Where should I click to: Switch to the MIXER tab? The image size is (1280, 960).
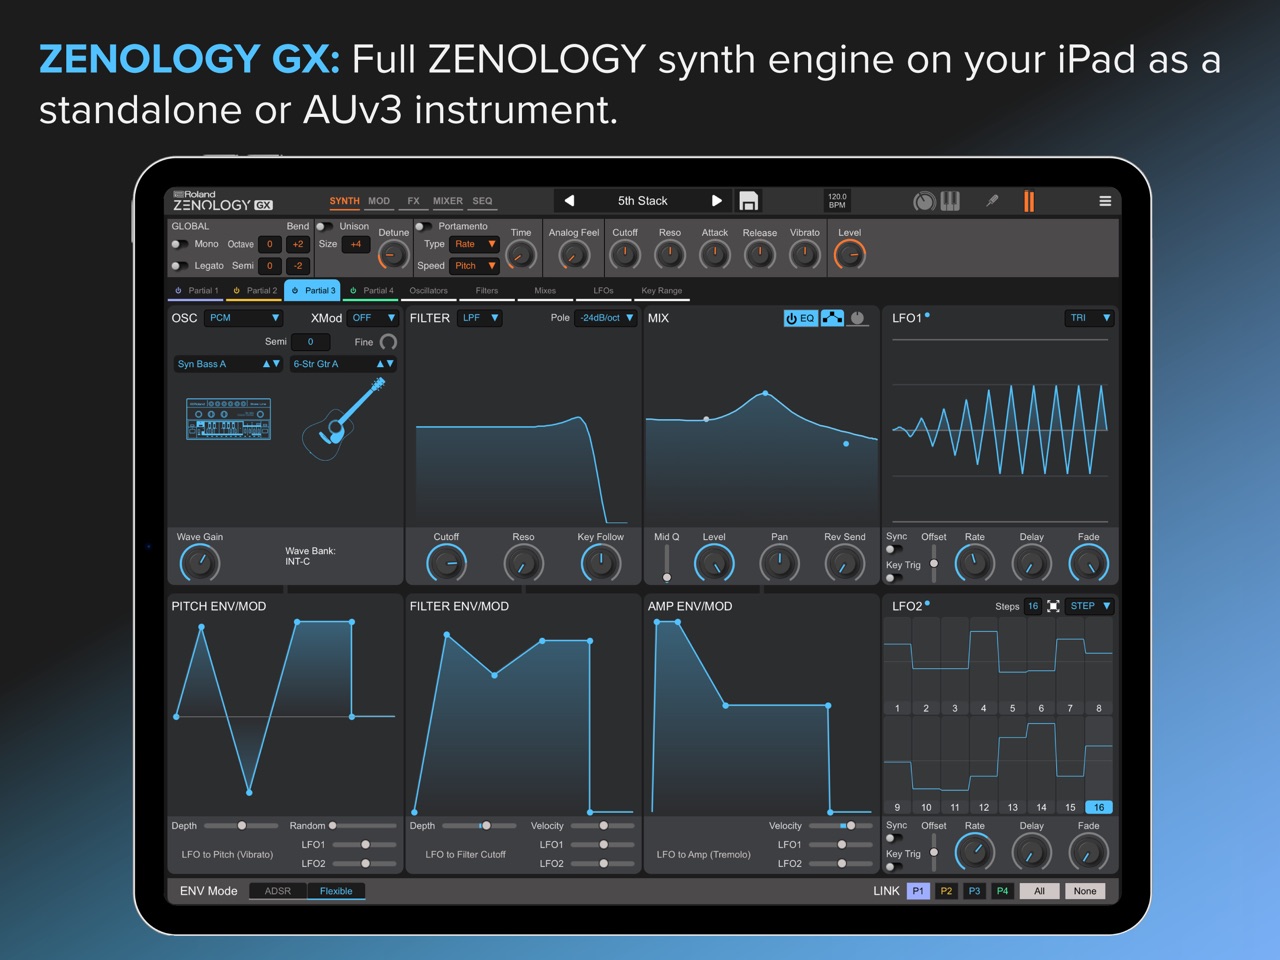click(x=448, y=201)
